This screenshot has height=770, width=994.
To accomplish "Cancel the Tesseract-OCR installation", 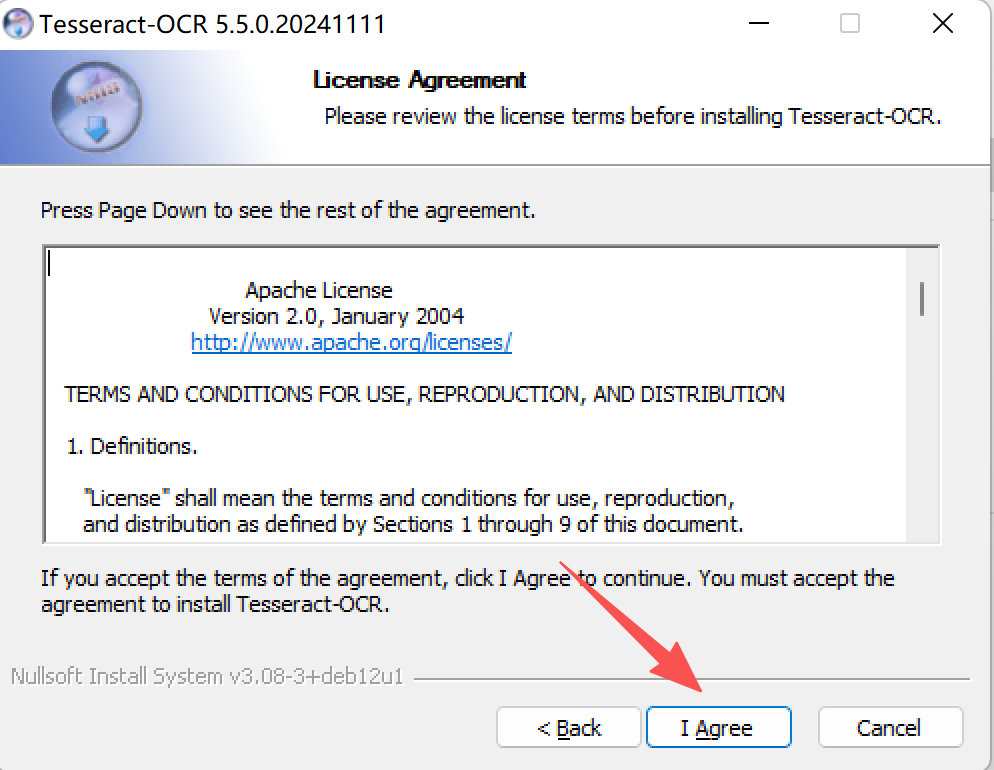I will tap(890, 728).
